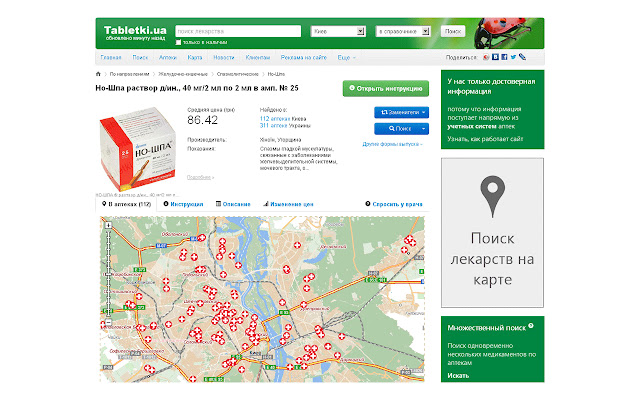Open 'Спазмолитические' breadcrumb link
The height and width of the screenshot is (400, 640).
click(x=238, y=74)
